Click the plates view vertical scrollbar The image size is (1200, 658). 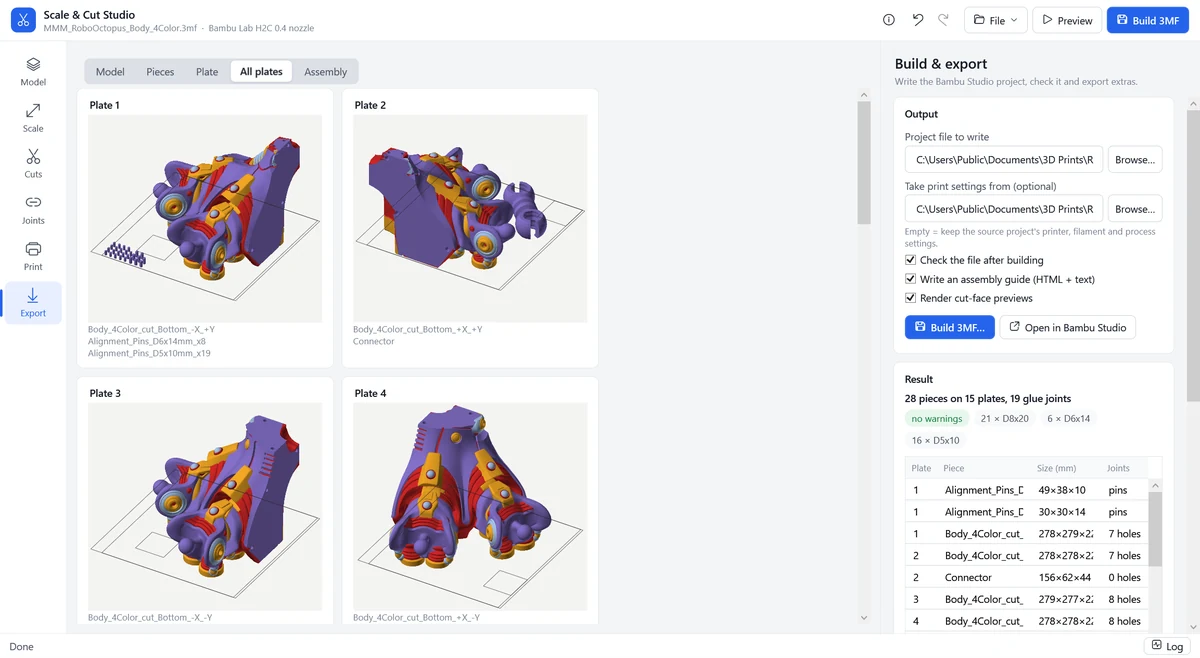coord(864,162)
